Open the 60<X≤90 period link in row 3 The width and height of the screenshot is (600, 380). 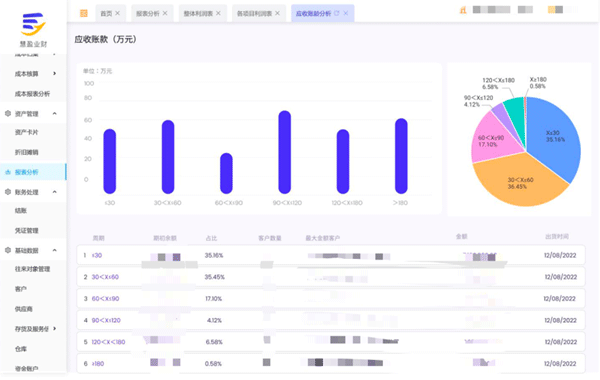tap(105, 298)
